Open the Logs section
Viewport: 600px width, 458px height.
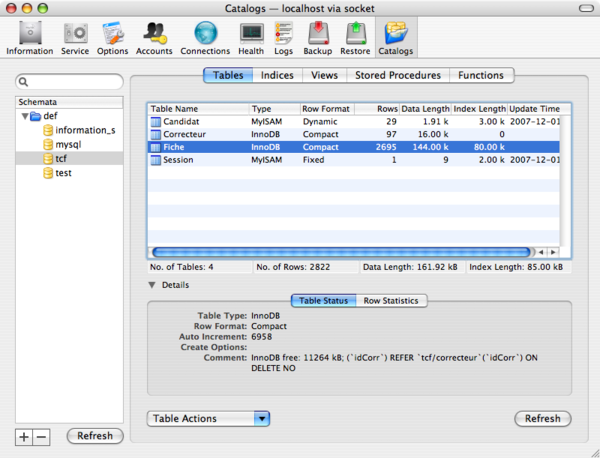(284, 37)
